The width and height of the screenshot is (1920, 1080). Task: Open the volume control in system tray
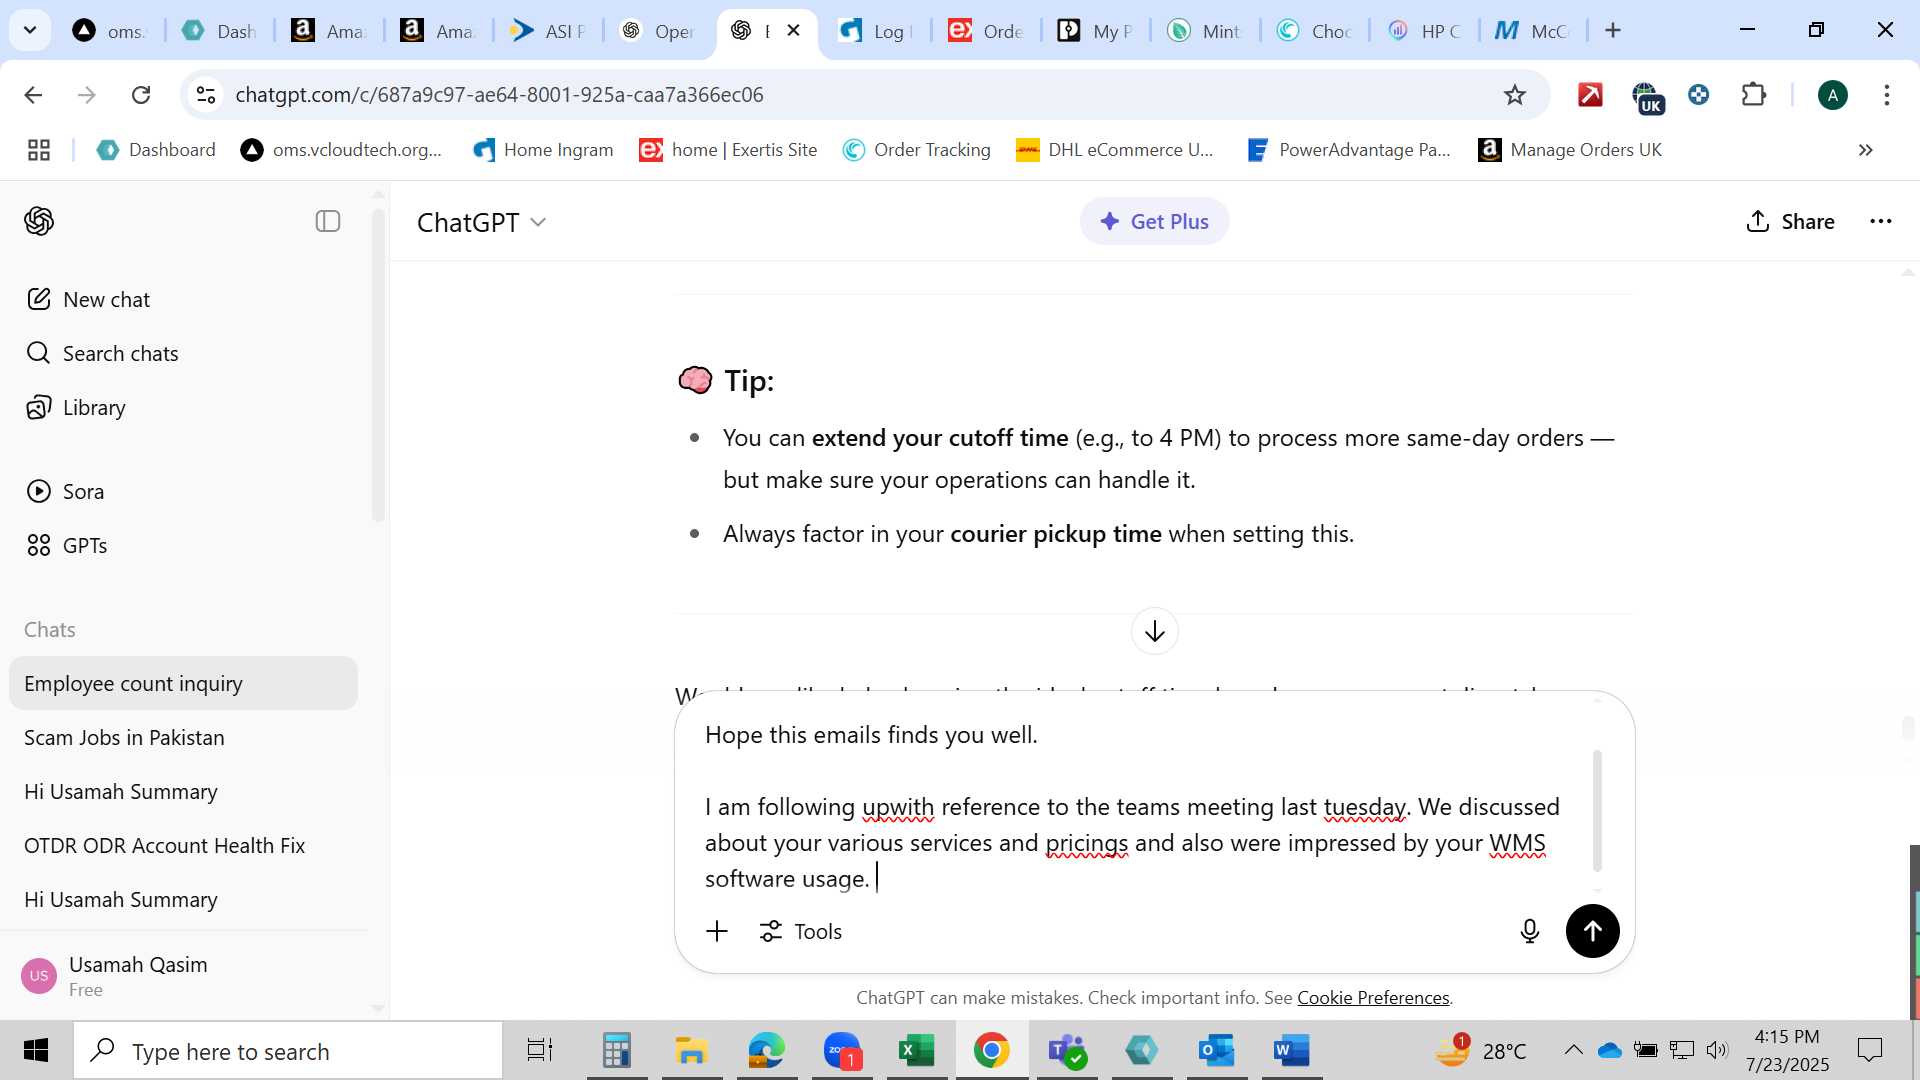[1717, 1050]
